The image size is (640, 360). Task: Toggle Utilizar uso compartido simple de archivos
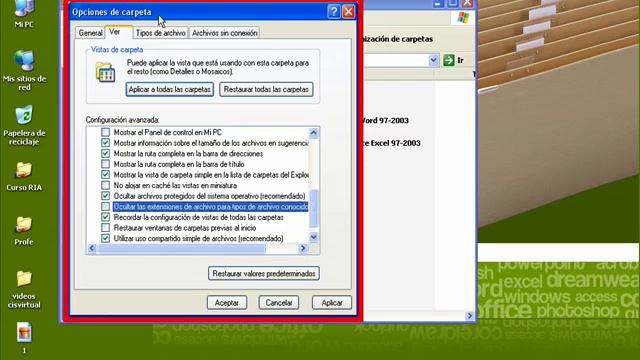(x=105, y=238)
